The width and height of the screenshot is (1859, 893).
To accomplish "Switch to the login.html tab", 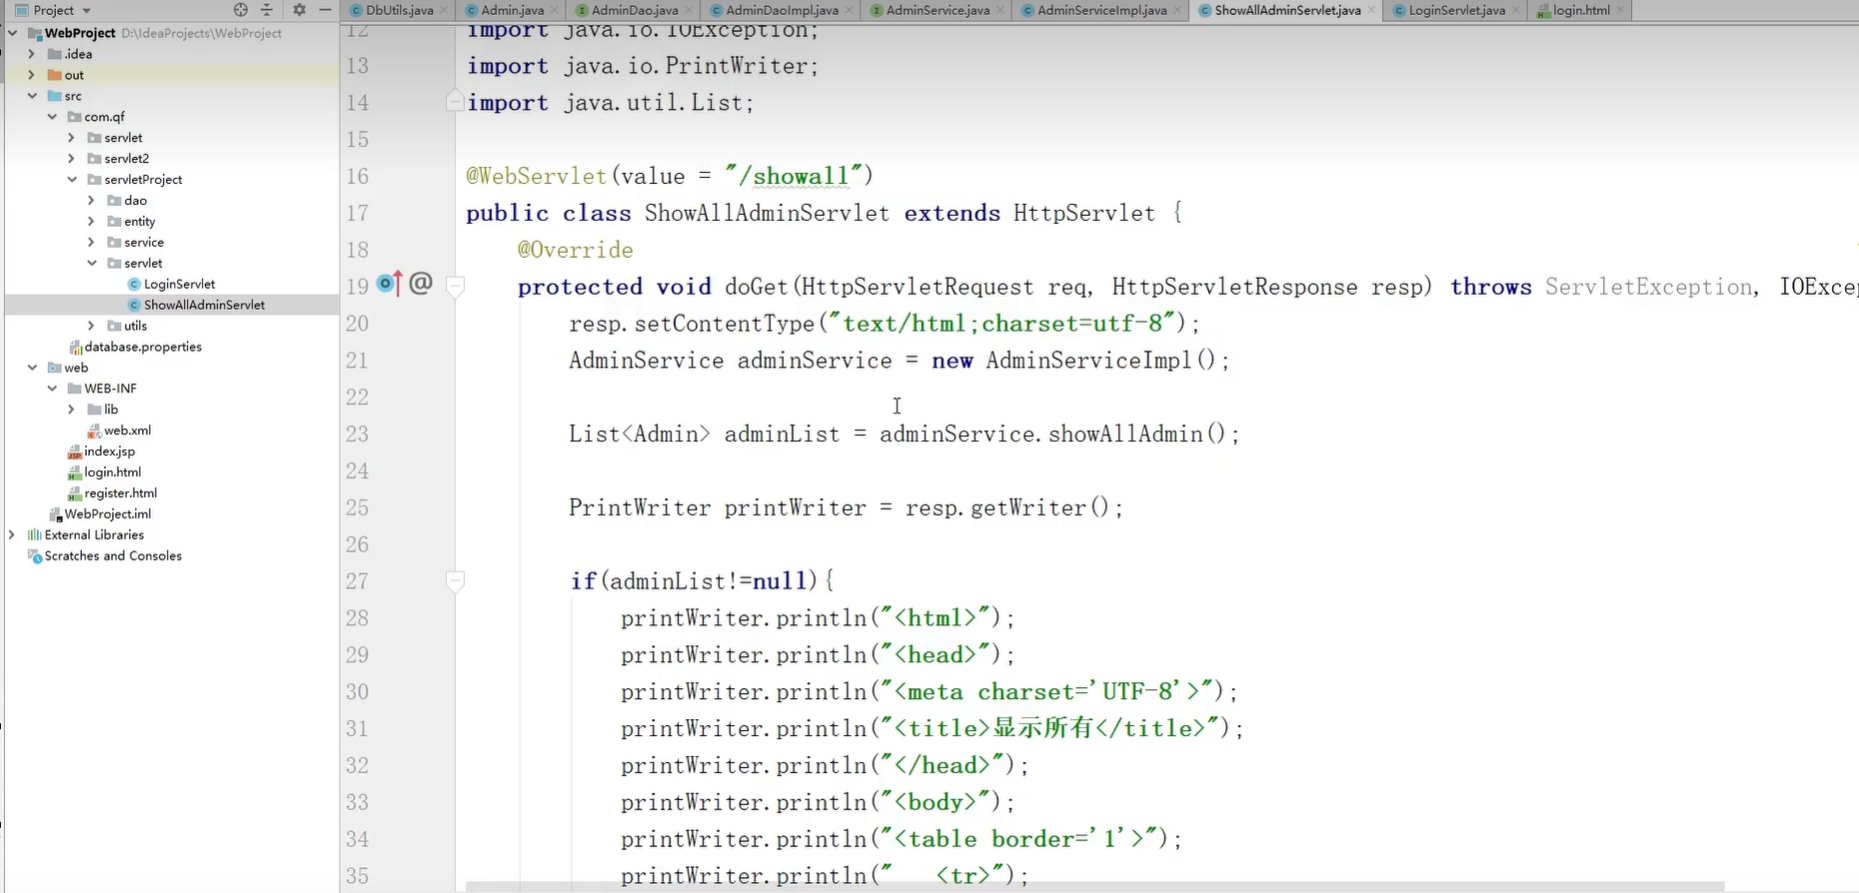I will coord(1580,10).
